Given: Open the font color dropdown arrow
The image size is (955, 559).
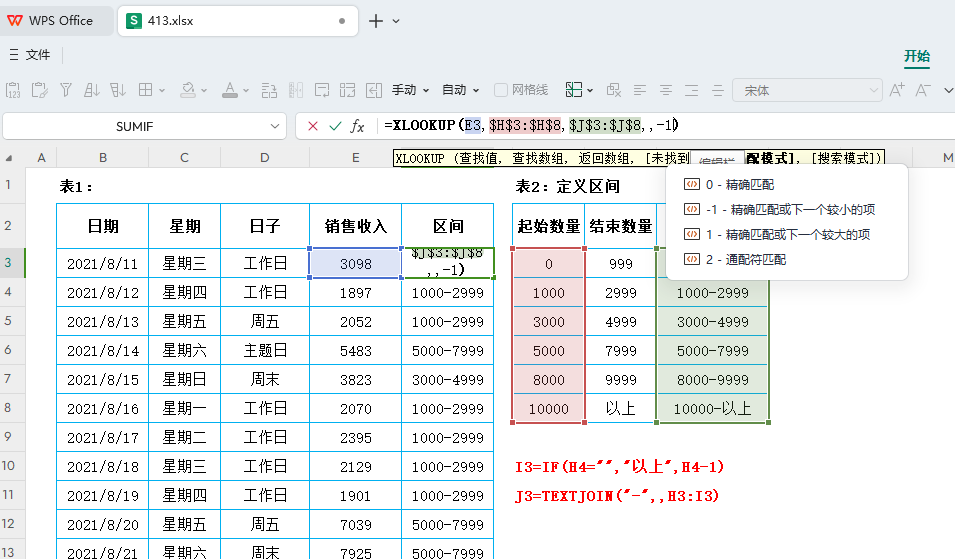Looking at the screenshot, I should [246, 91].
